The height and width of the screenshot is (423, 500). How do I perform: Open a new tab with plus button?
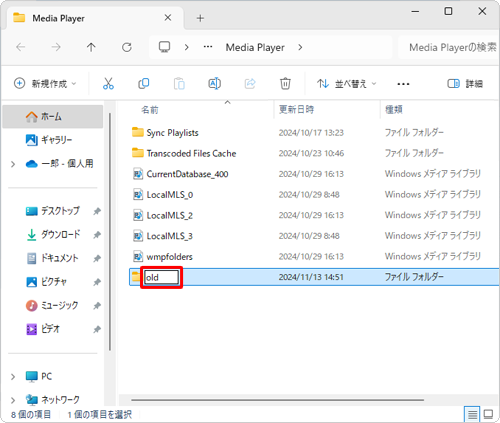[x=200, y=18]
